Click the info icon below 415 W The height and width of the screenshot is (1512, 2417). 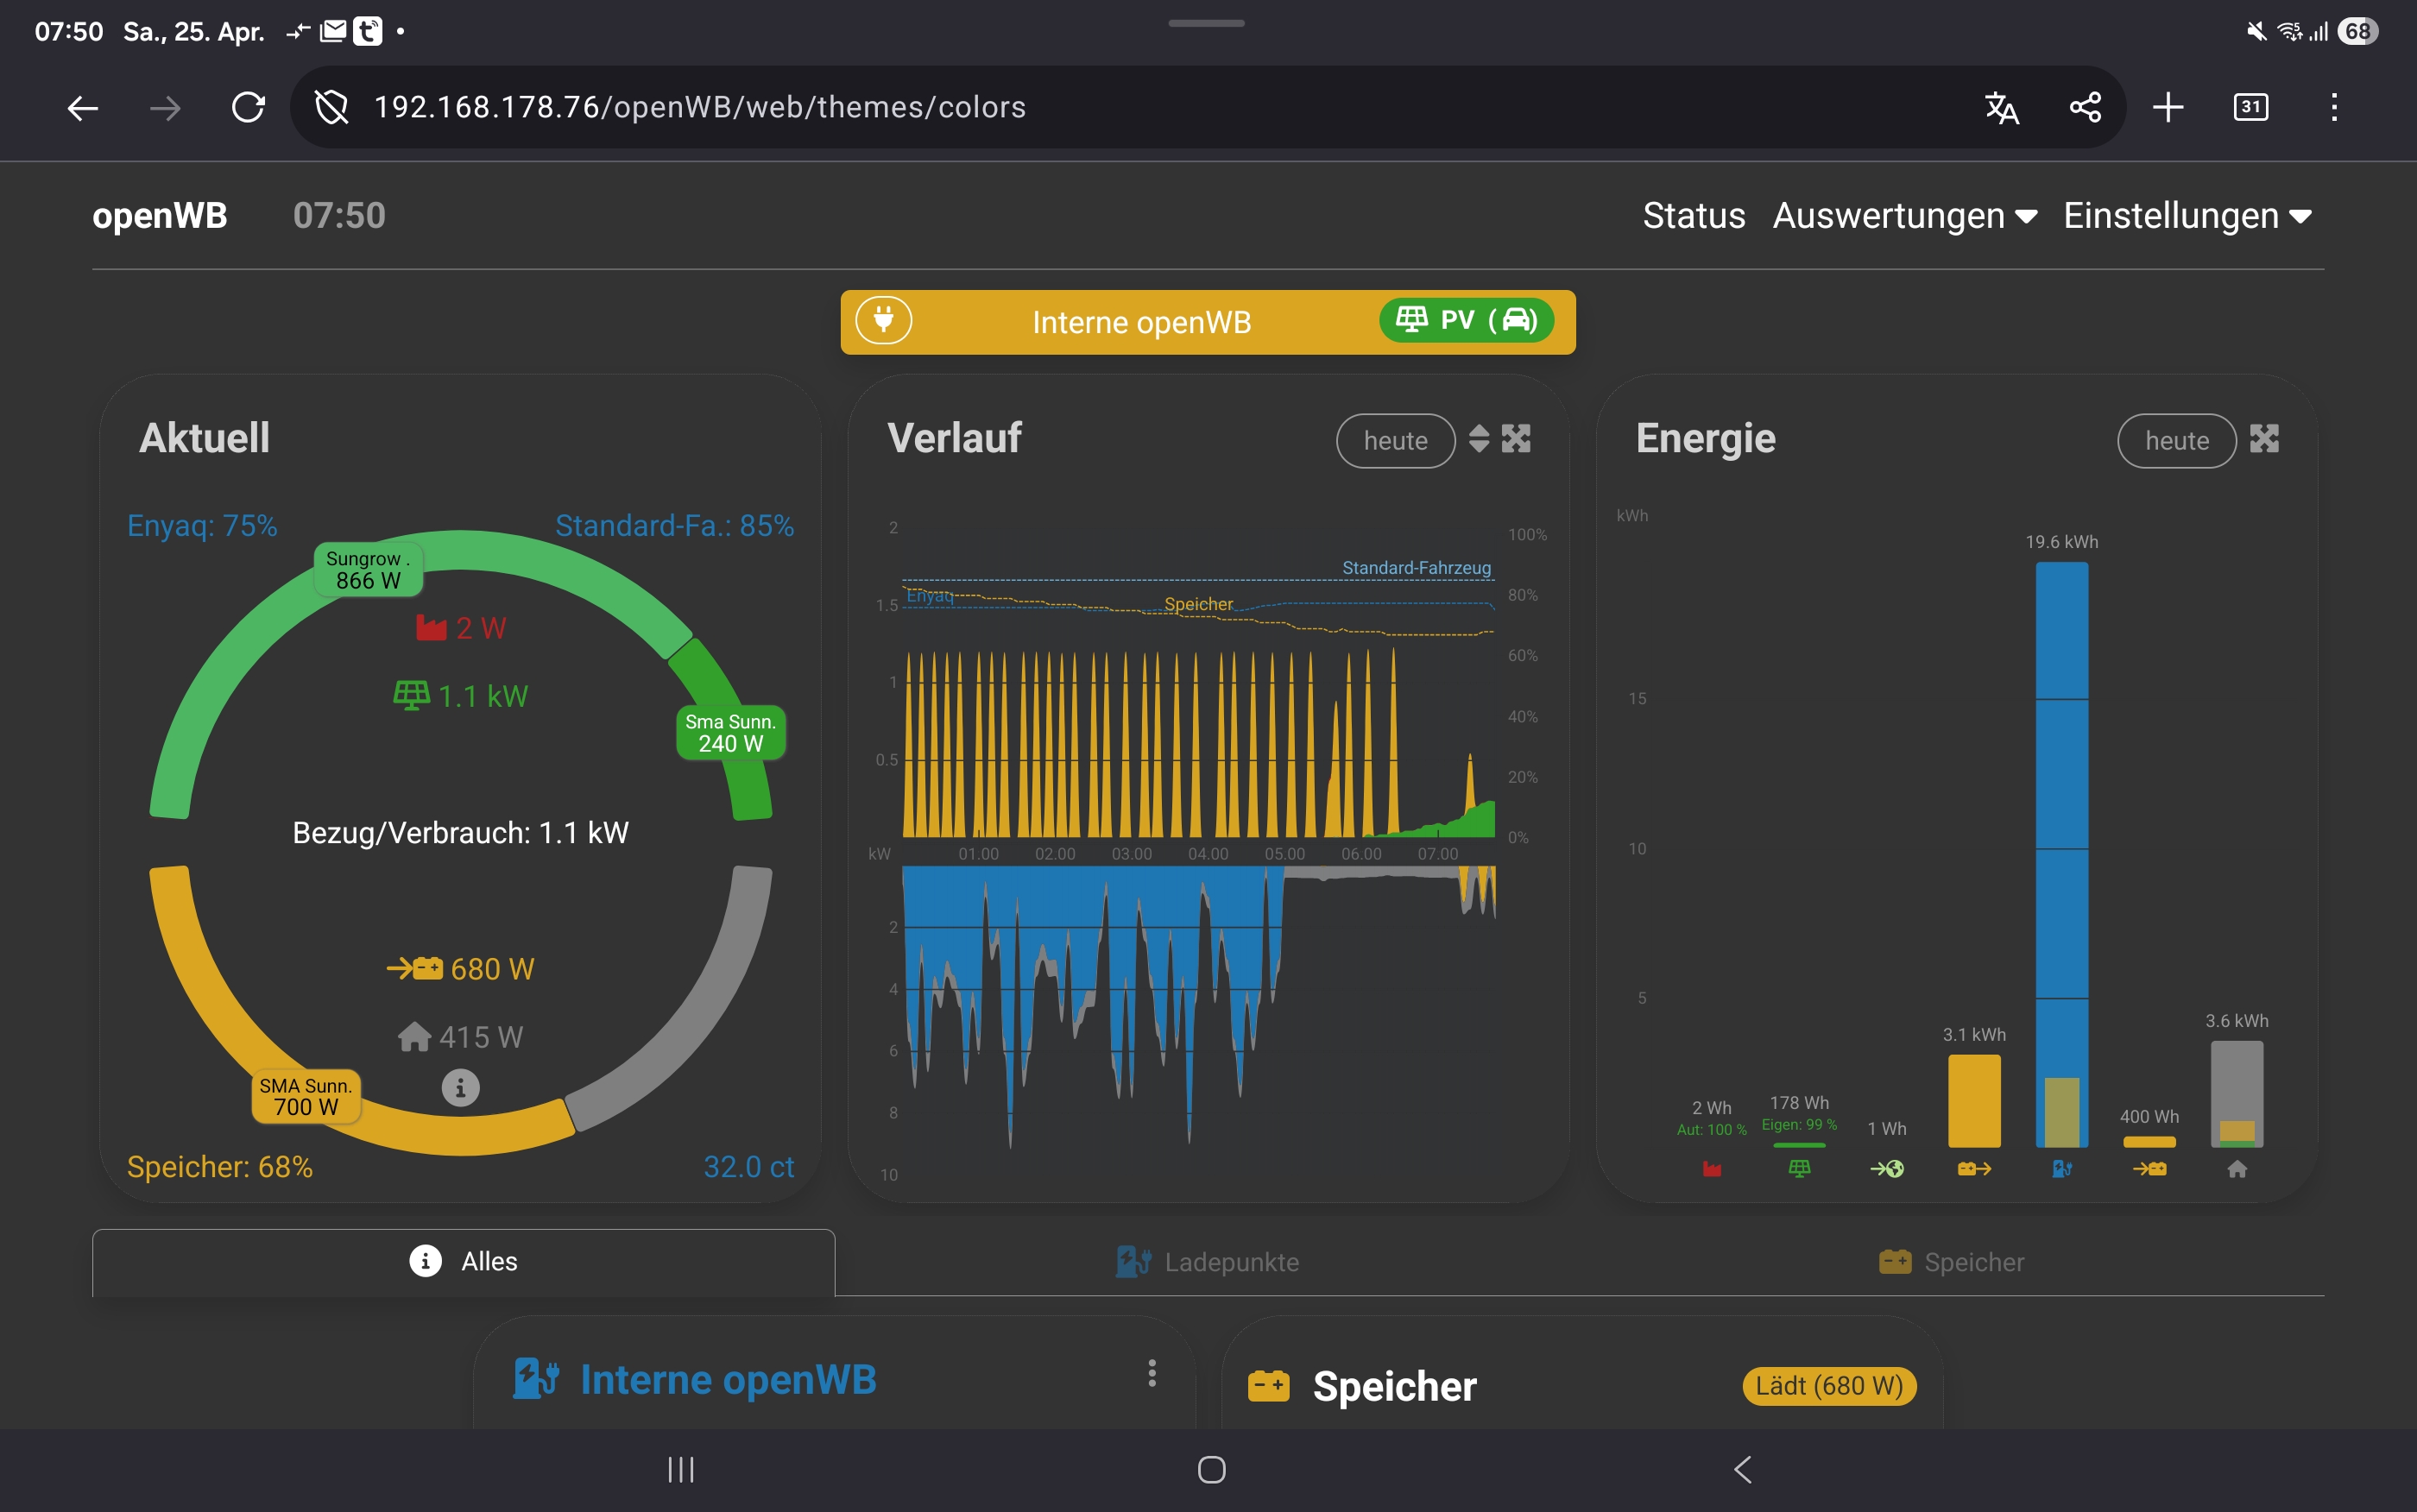point(460,1088)
